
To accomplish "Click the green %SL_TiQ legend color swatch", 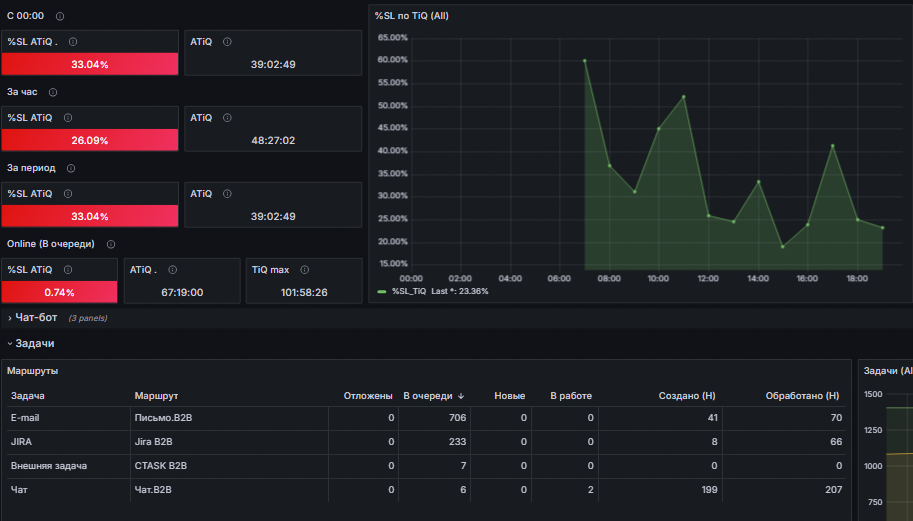I will pos(381,292).
